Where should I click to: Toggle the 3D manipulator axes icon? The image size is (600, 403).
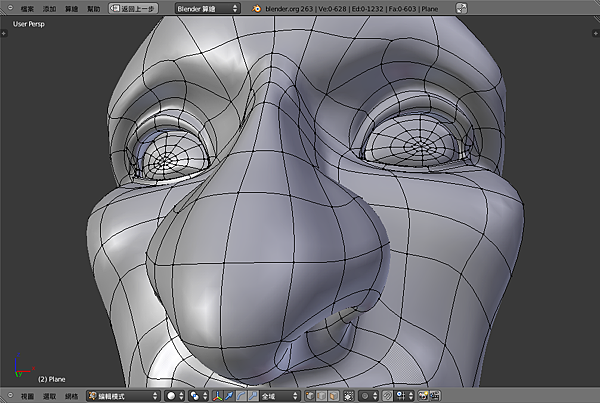click(x=220, y=396)
